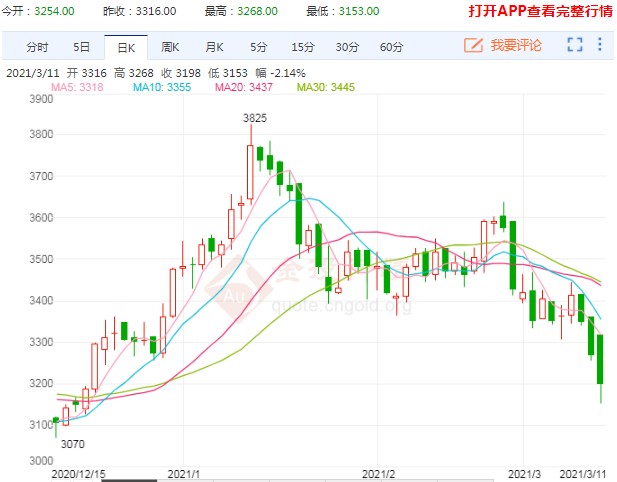Screen dimensions: 617x482
Task: Open the 打开APP查看完整行情 link
Action: point(540,11)
